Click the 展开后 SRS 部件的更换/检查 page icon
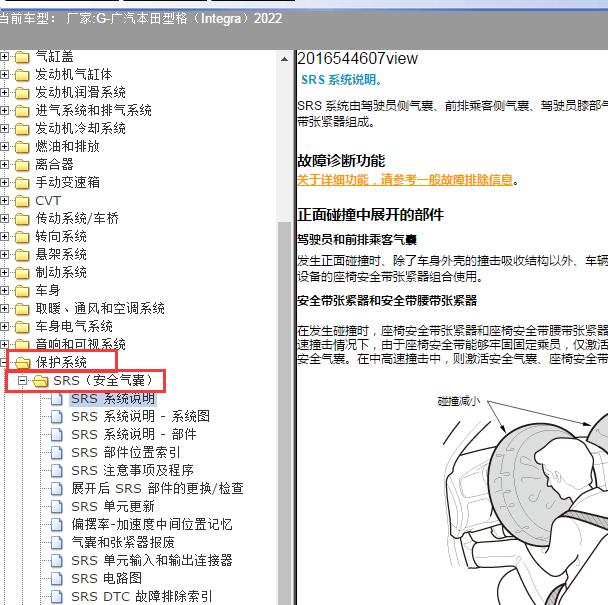Image resolution: width=608 pixels, height=605 pixels. [x=57, y=489]
